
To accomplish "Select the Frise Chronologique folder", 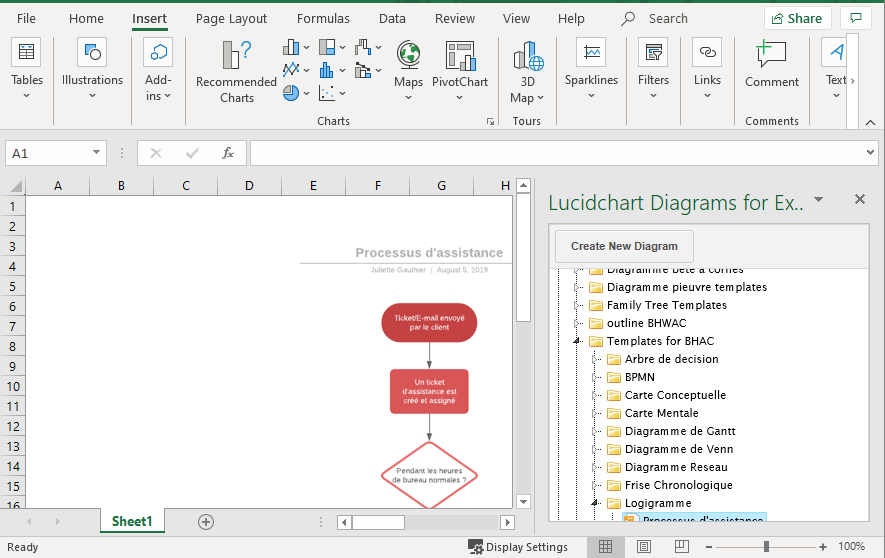I will (678, 485).
